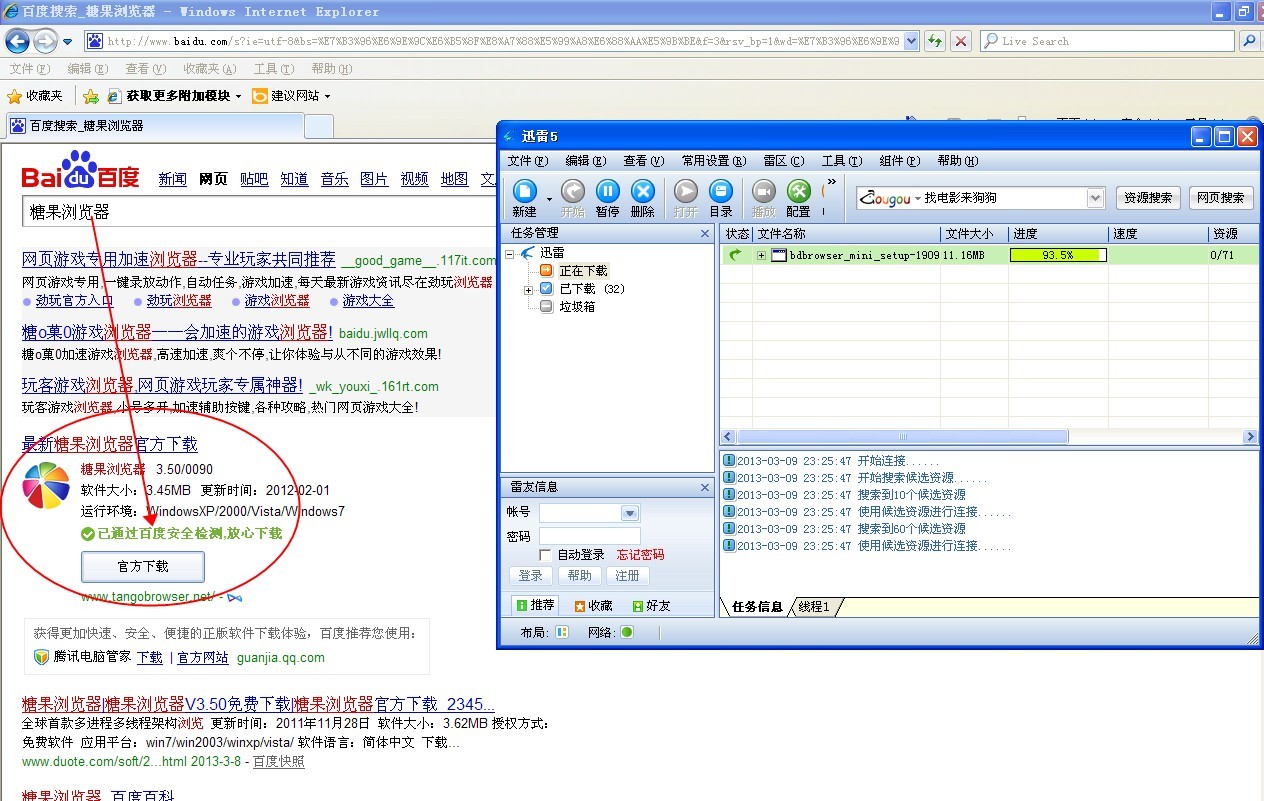Click the 密码 password input field
Screen dimensions: 1264x801
[589, 536]
